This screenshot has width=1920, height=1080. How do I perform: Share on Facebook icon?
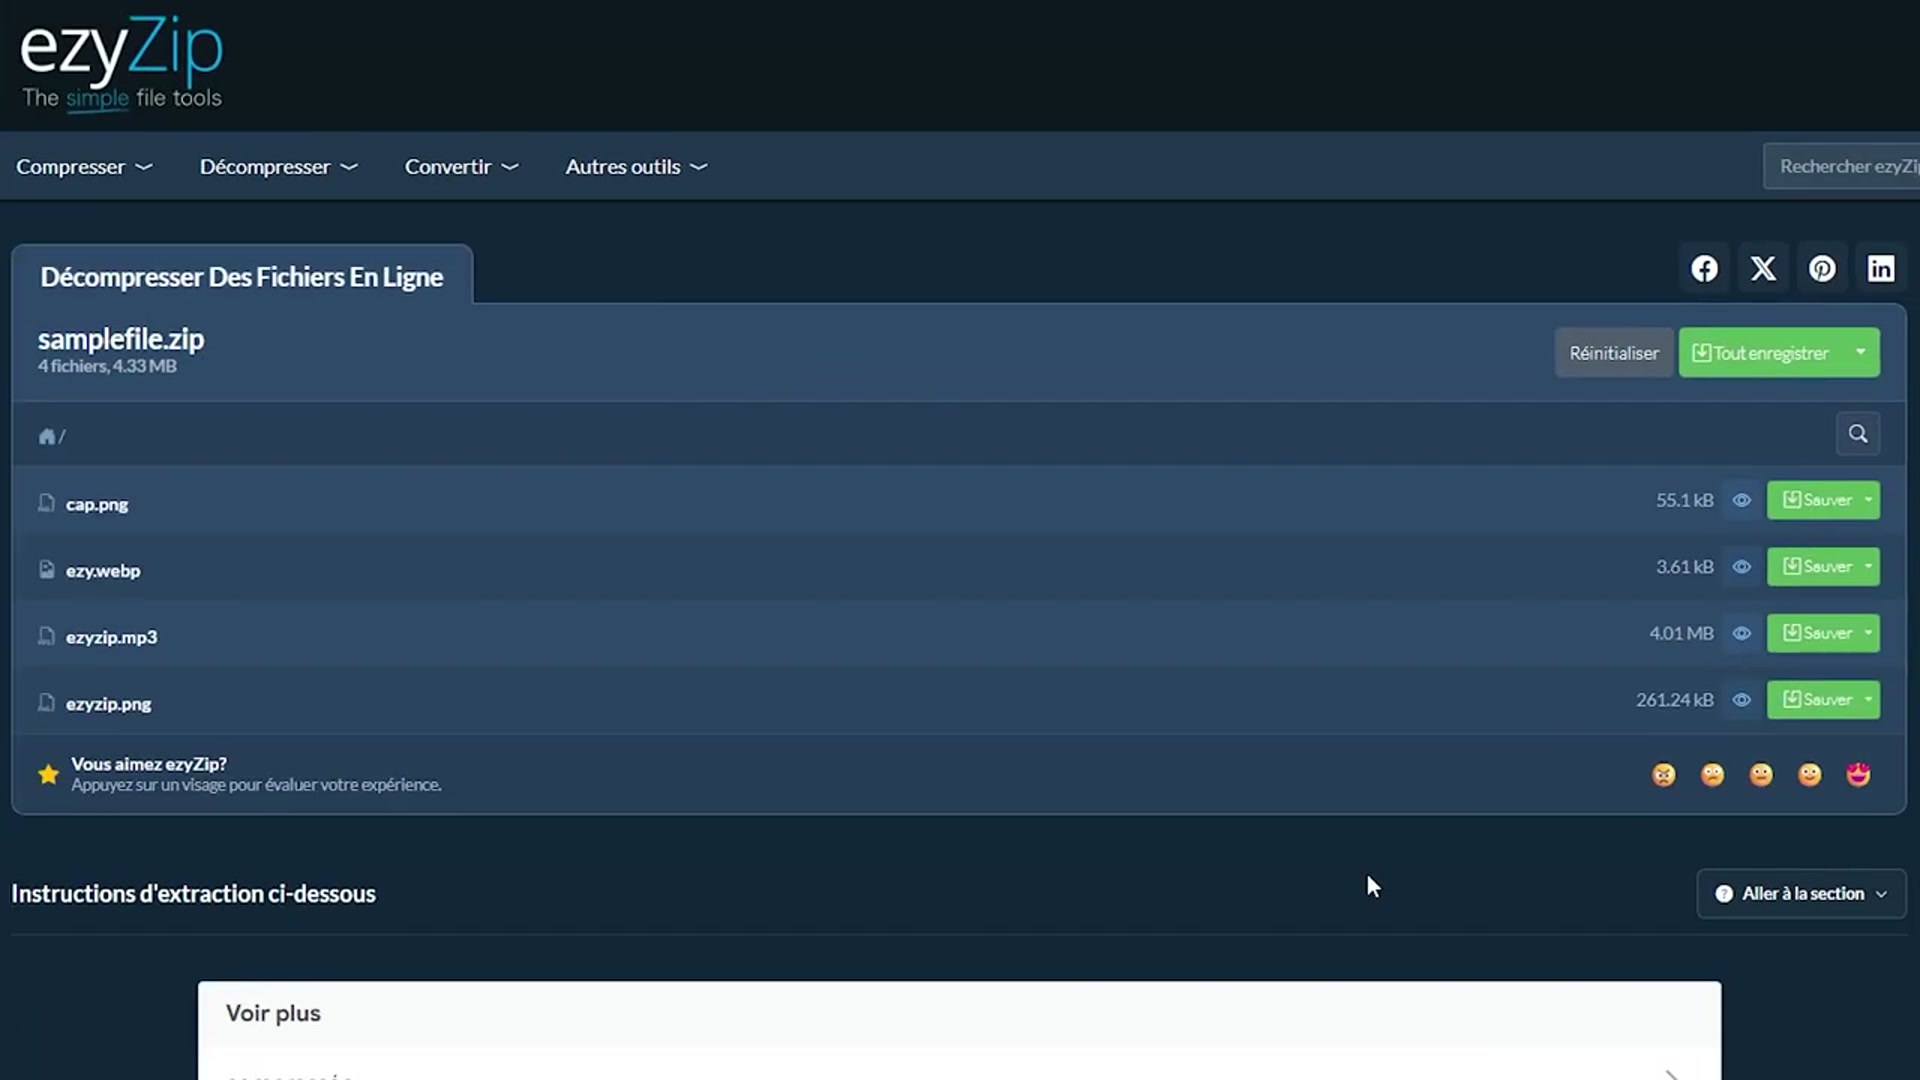tap(1705, 269)
